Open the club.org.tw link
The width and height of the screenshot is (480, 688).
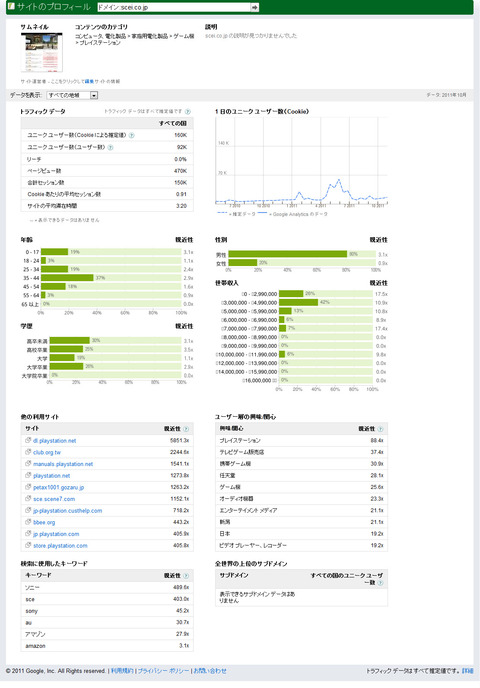(47, 452)
